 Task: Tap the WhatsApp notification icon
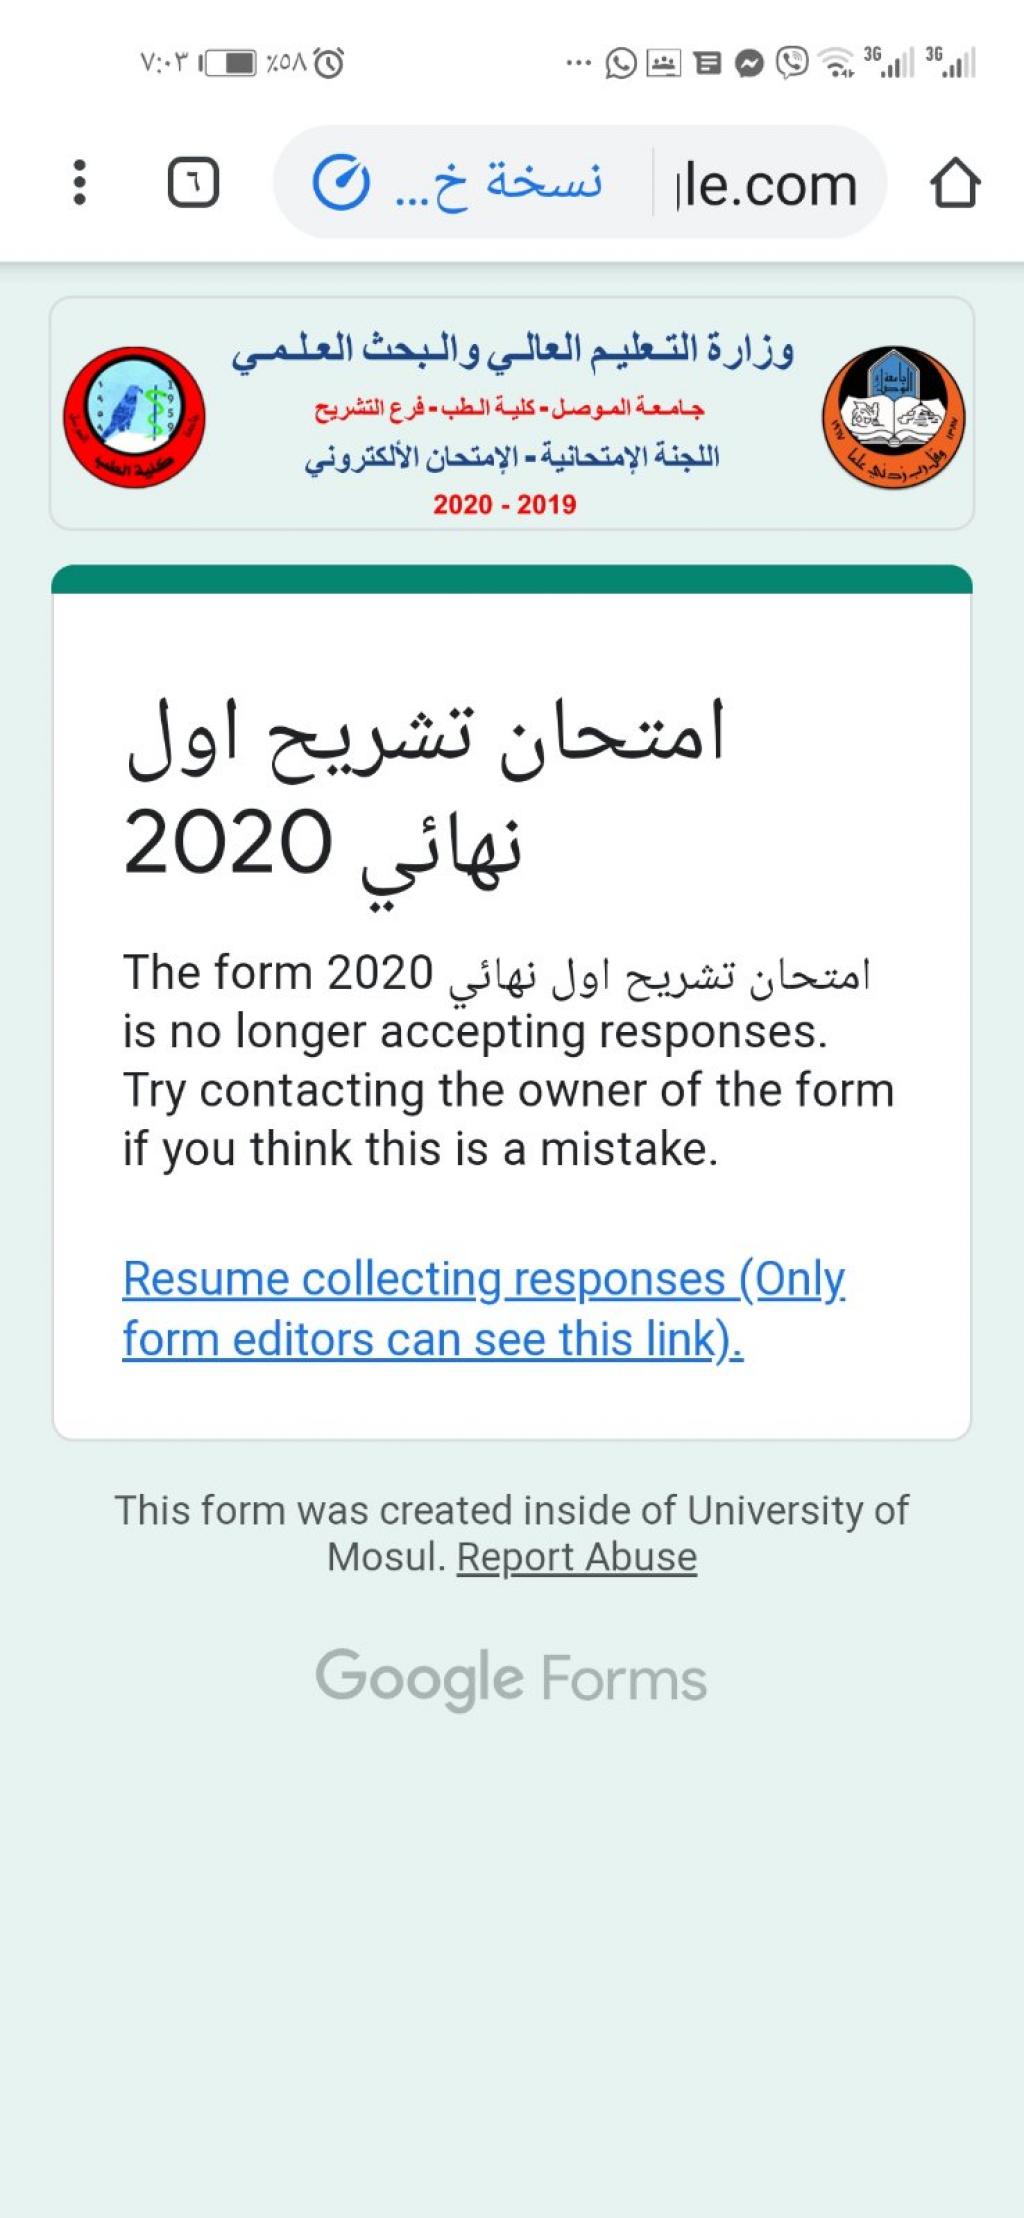[621, 64]
